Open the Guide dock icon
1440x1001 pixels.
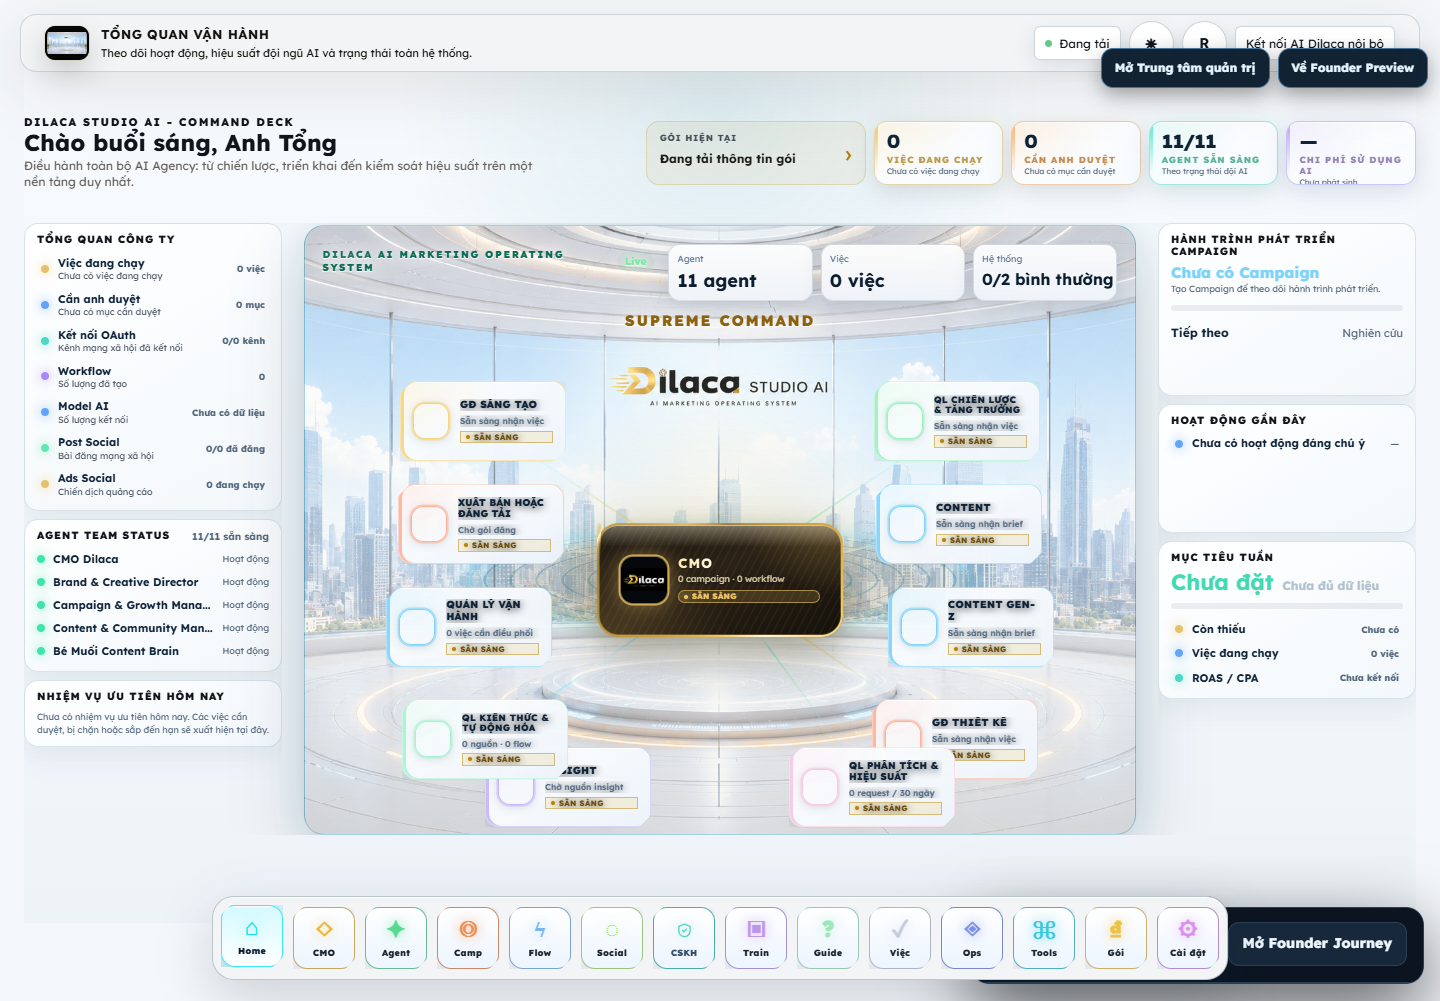(x=828, y=937)
